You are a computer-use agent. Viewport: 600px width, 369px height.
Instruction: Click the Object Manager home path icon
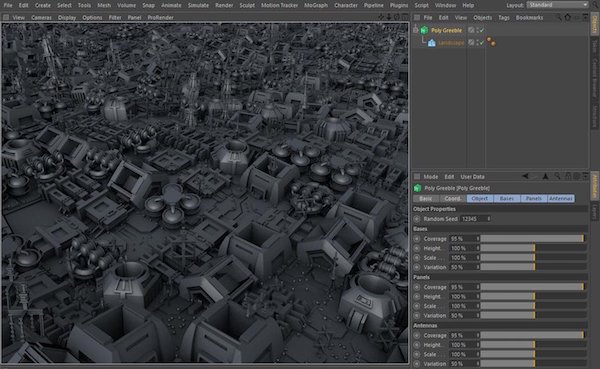click(568, 17)
